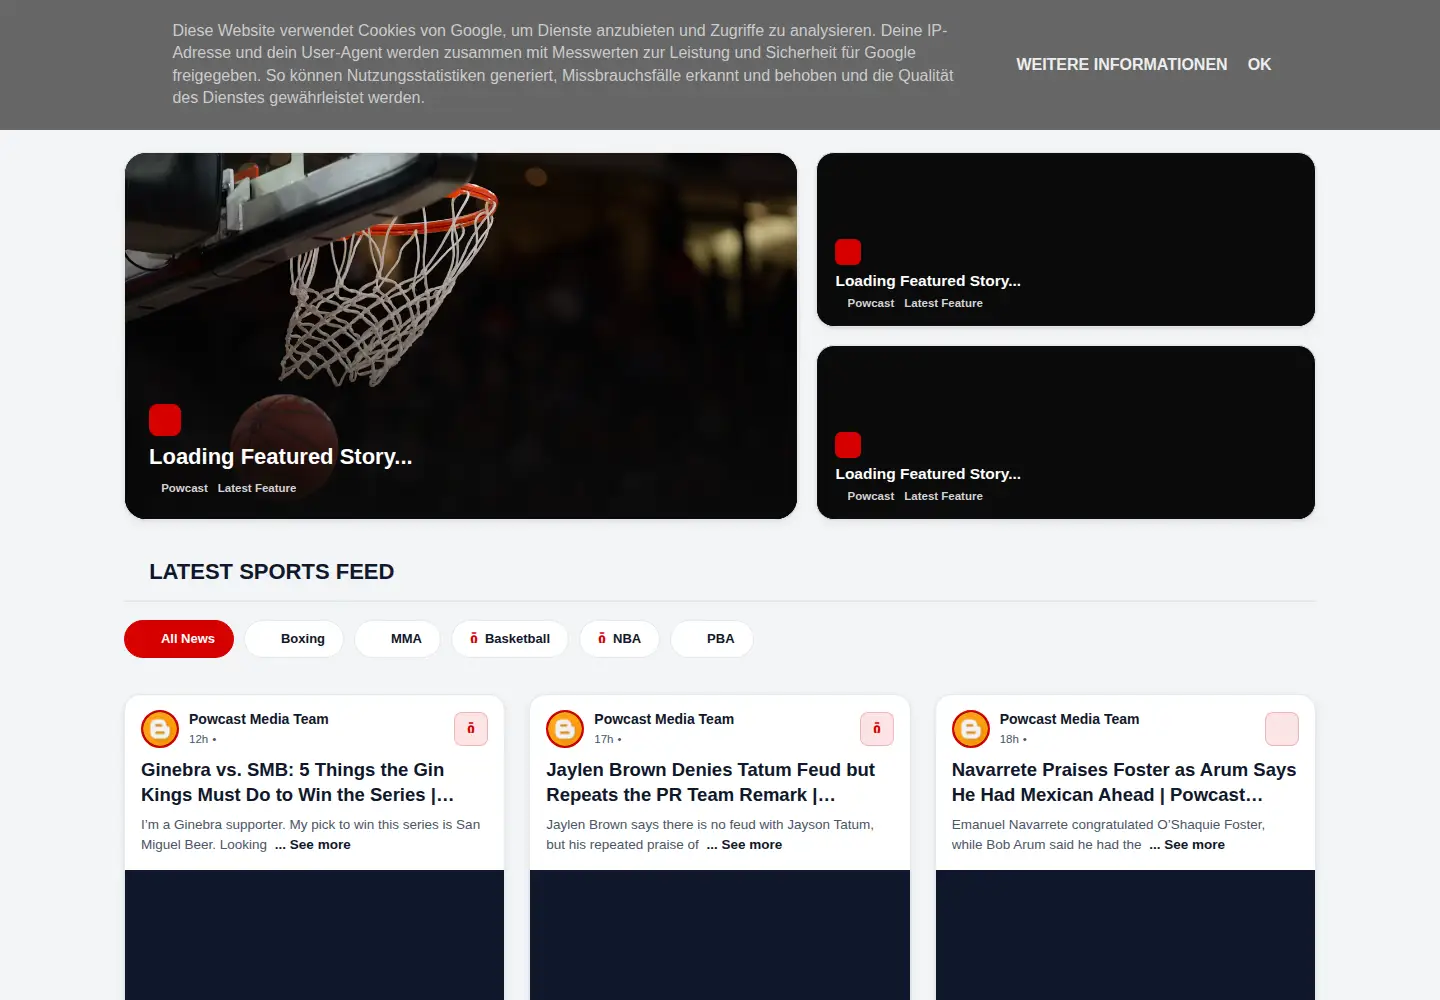Click the red badge on the upper right featured card

pyautogui.click(x=848, y=252)
